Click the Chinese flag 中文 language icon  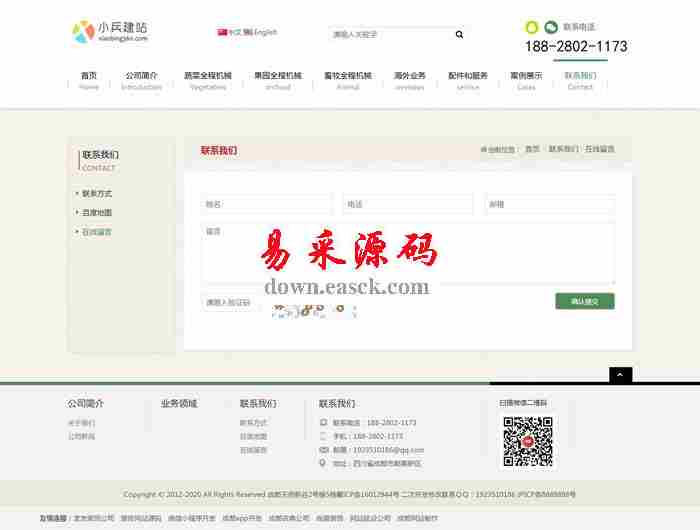[x=222, y=32]
